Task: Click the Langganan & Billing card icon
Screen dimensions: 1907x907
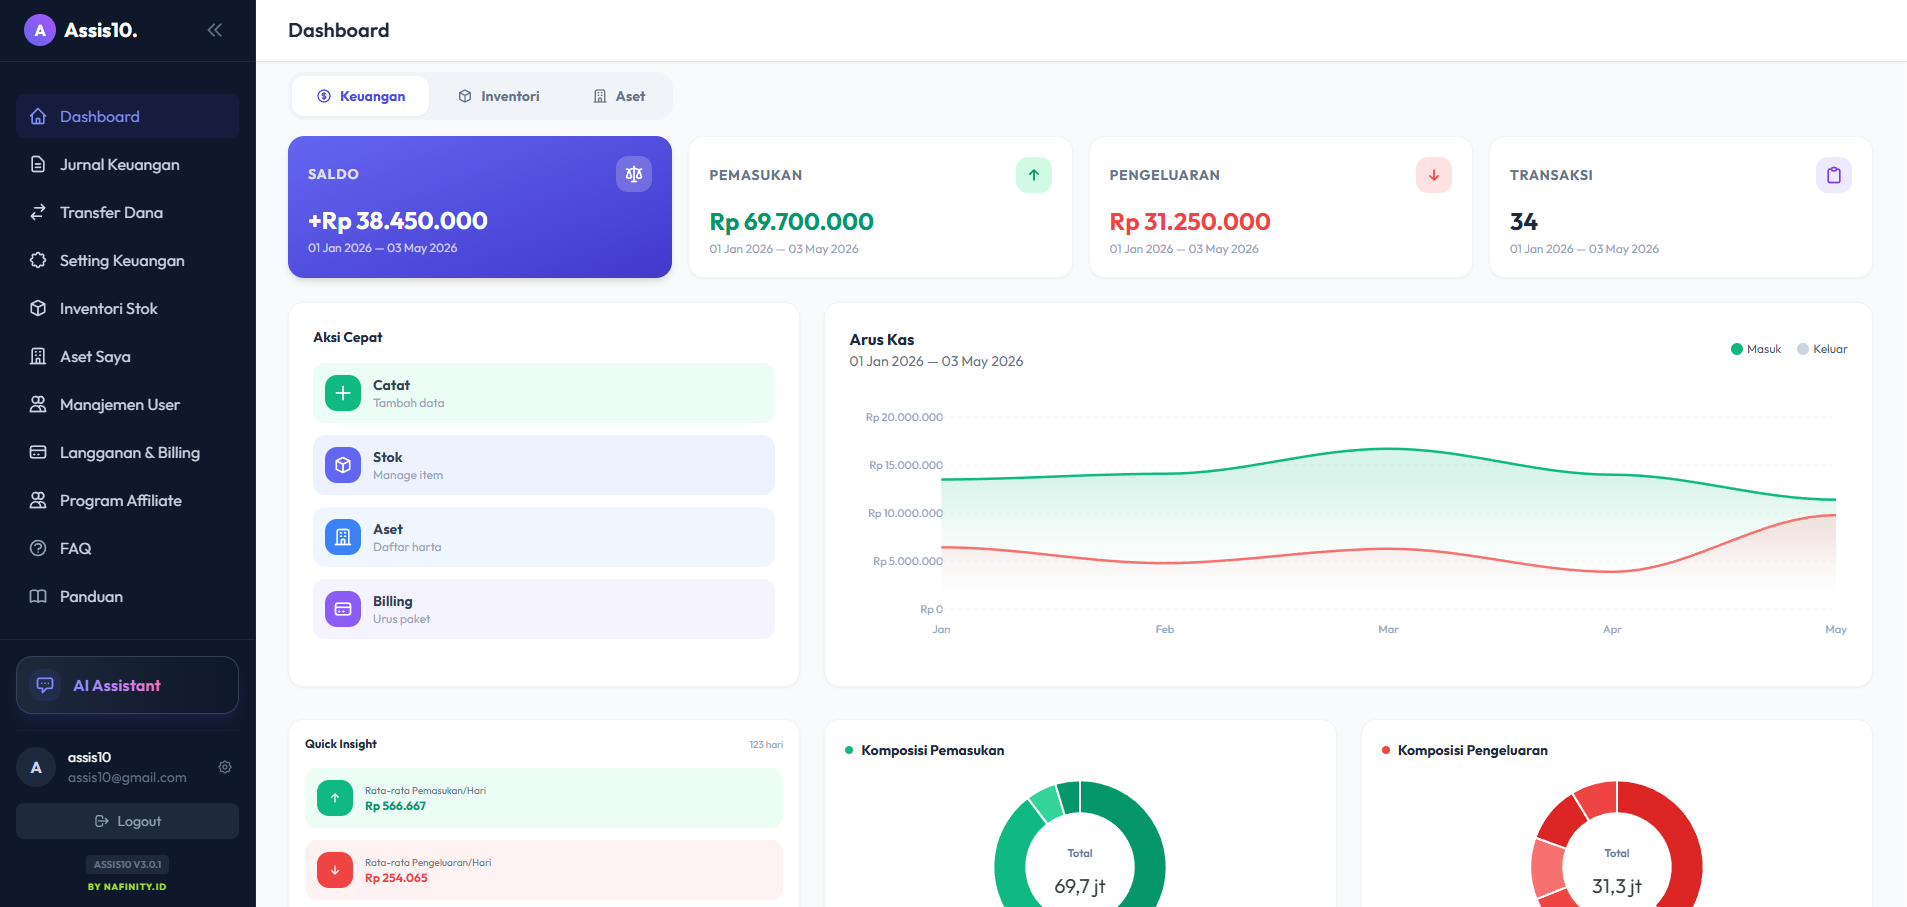Action: pyautogui.click(x=38, y=453)
